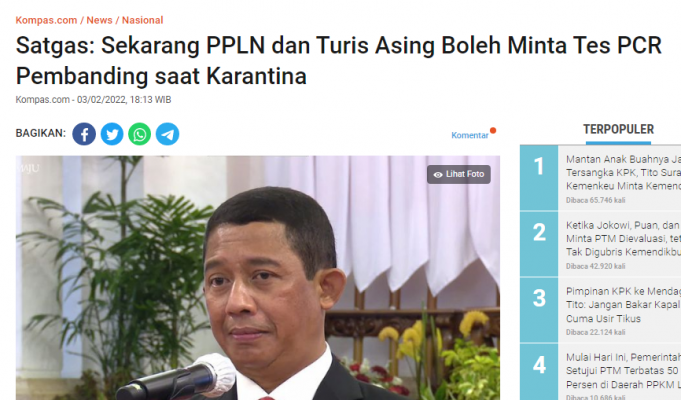Share article via Twitter icon

click(x=112, y=134)
